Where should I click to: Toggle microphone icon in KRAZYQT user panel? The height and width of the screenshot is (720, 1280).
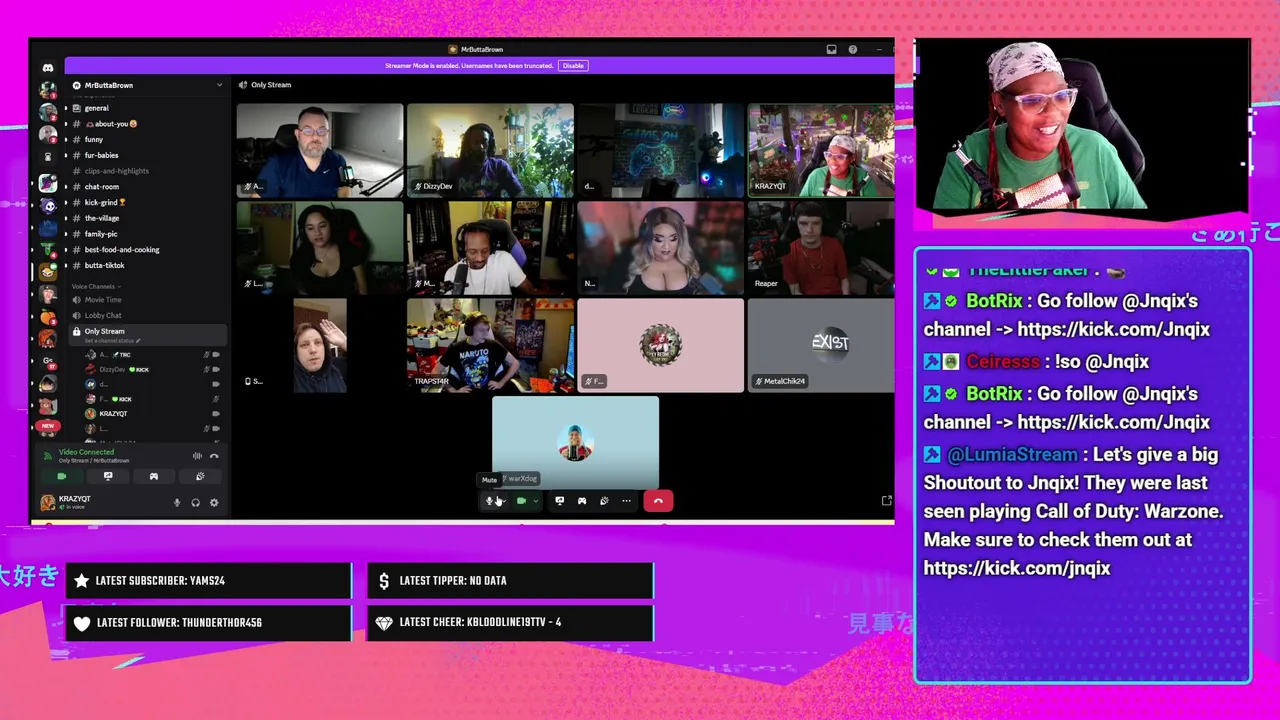[177, 503]
